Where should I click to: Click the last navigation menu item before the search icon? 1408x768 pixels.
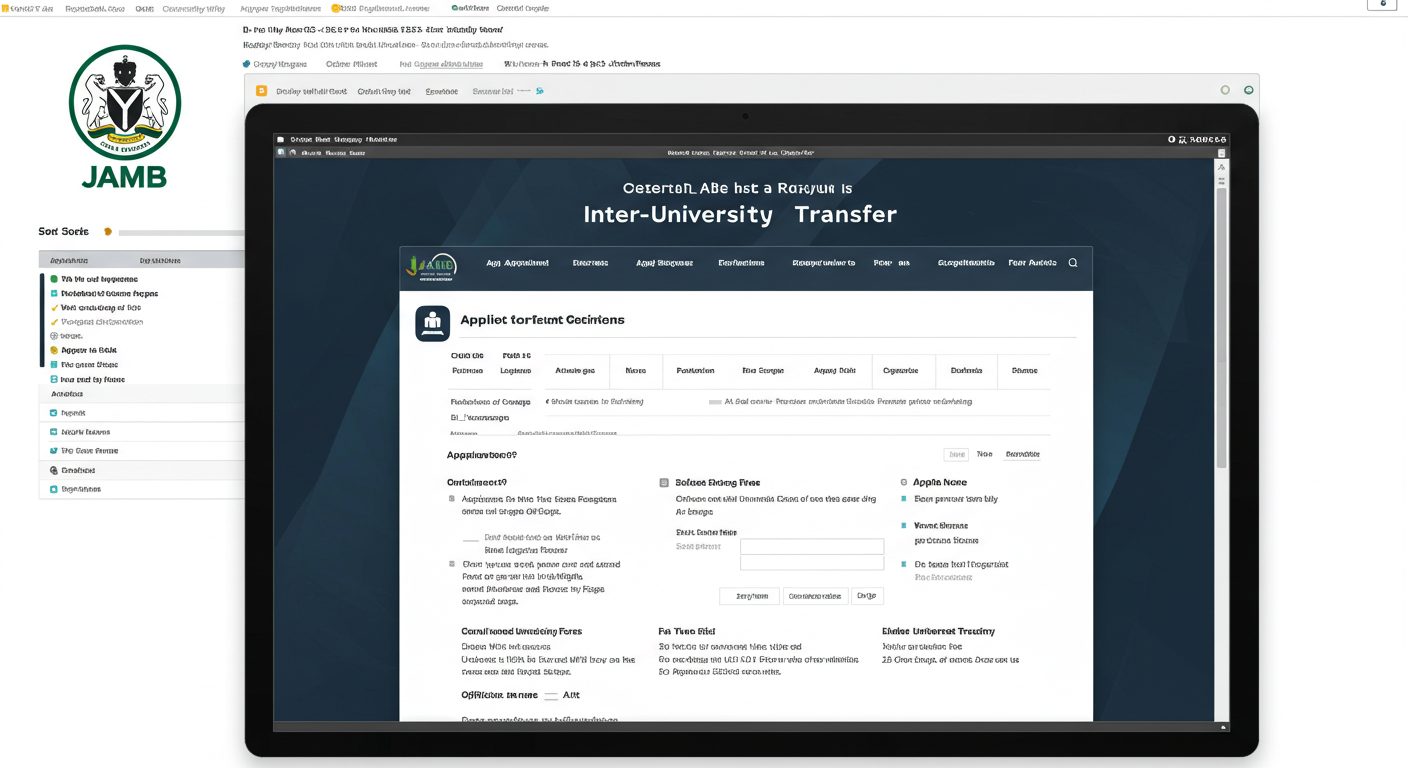point(1032,263)
